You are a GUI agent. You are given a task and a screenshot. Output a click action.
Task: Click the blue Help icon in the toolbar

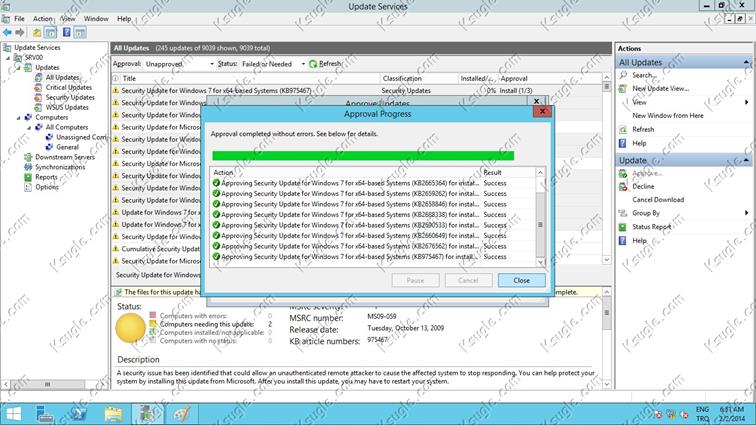click(67, 32)
